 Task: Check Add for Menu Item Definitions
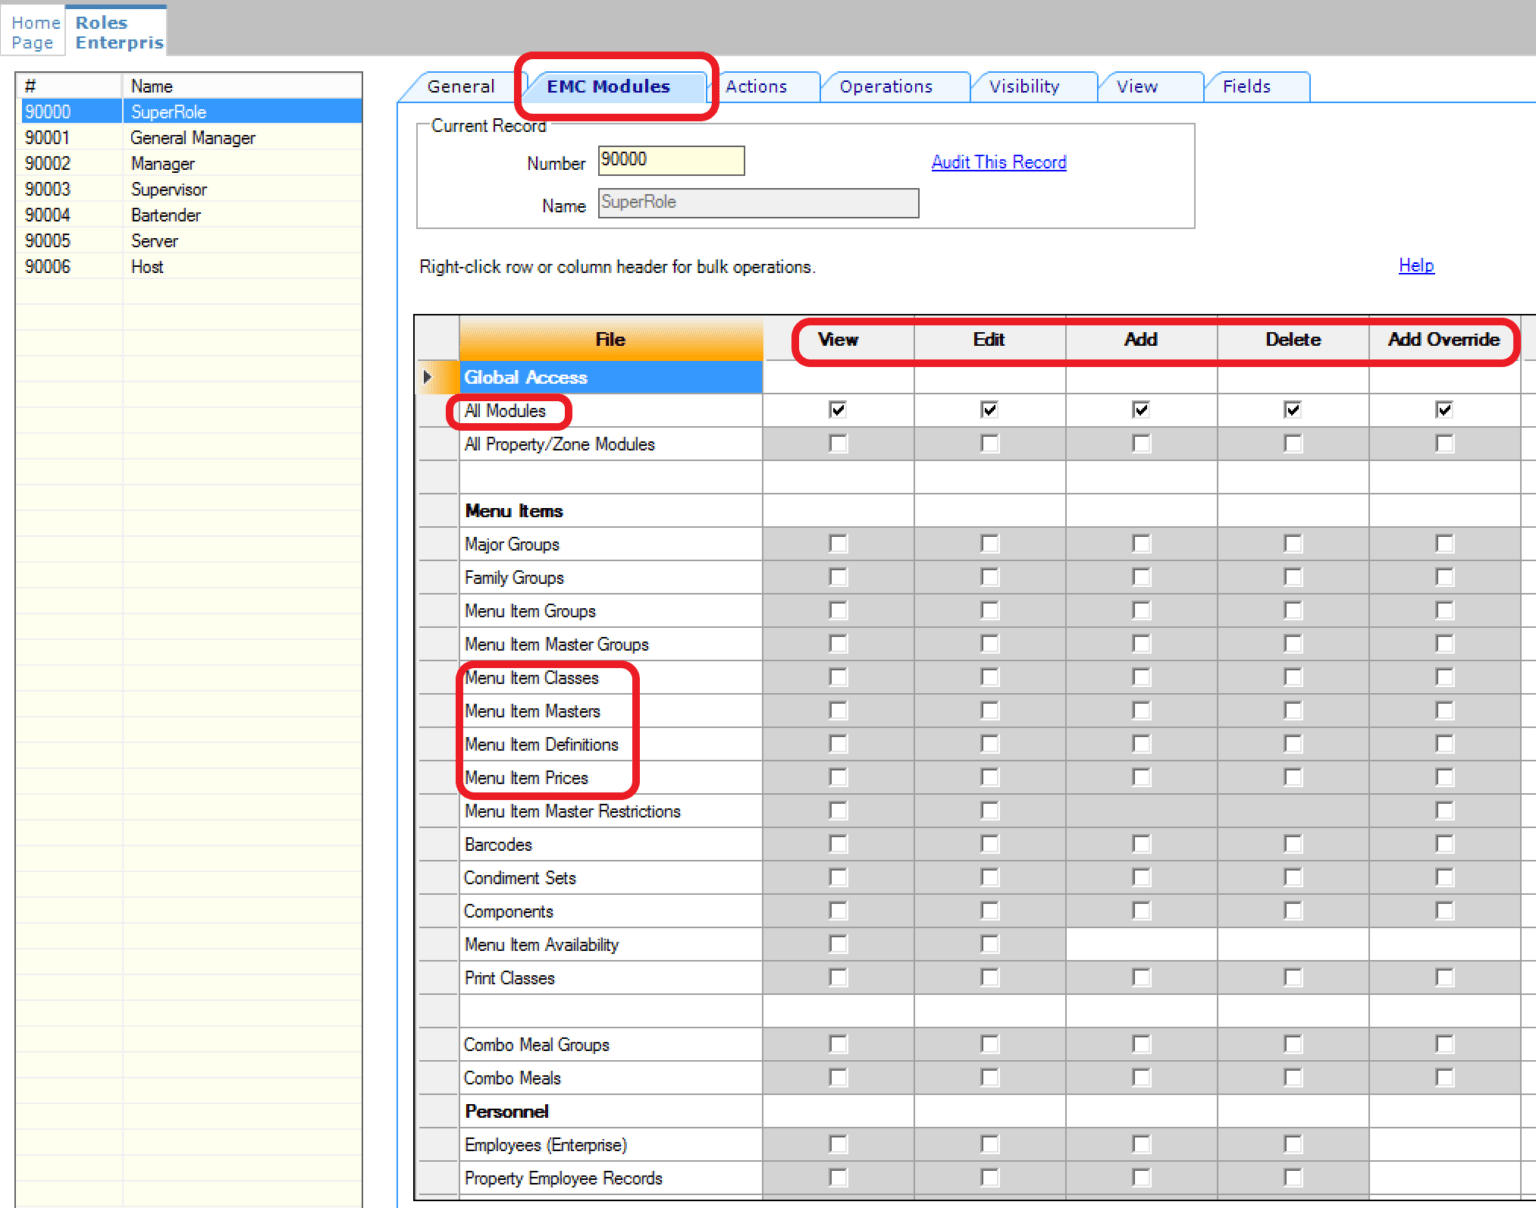[x=1141, y=744]
